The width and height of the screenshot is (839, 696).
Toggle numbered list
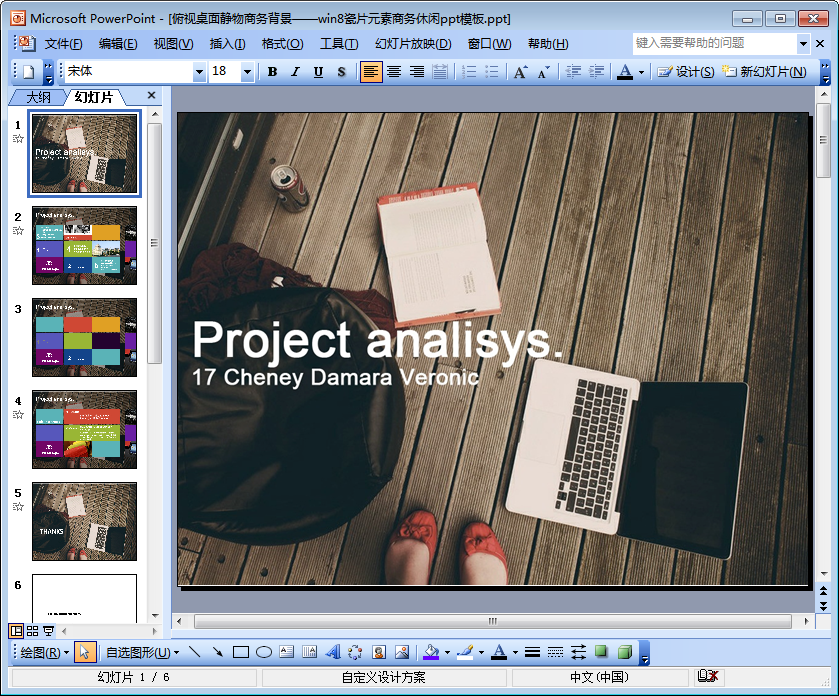[x=469, y=72]
